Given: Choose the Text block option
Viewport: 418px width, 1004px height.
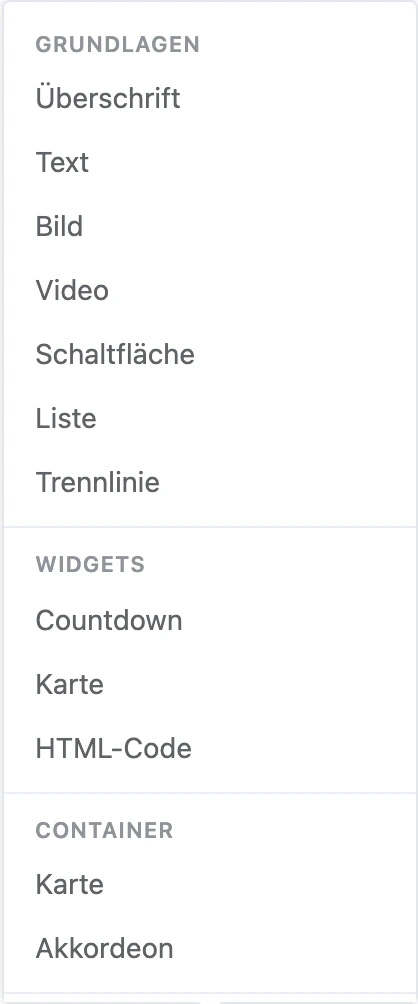Looking at the screenshot, I should [x=210, y=163].
